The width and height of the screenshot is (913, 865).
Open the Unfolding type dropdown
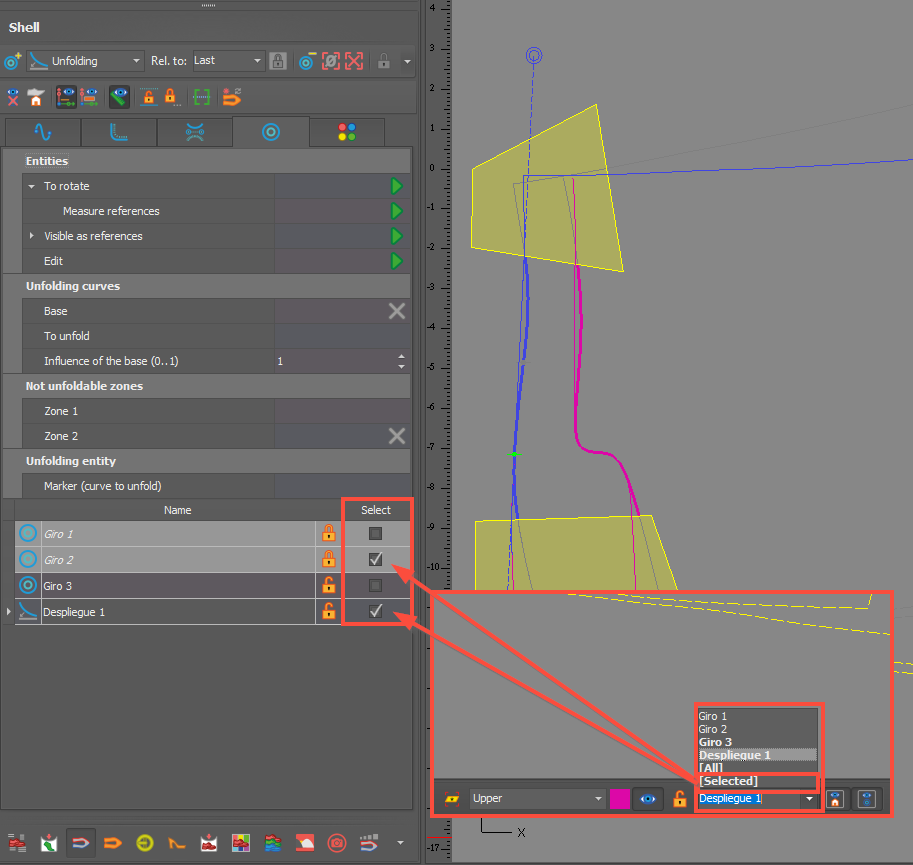pyautogui.click(x=84, y=61)
